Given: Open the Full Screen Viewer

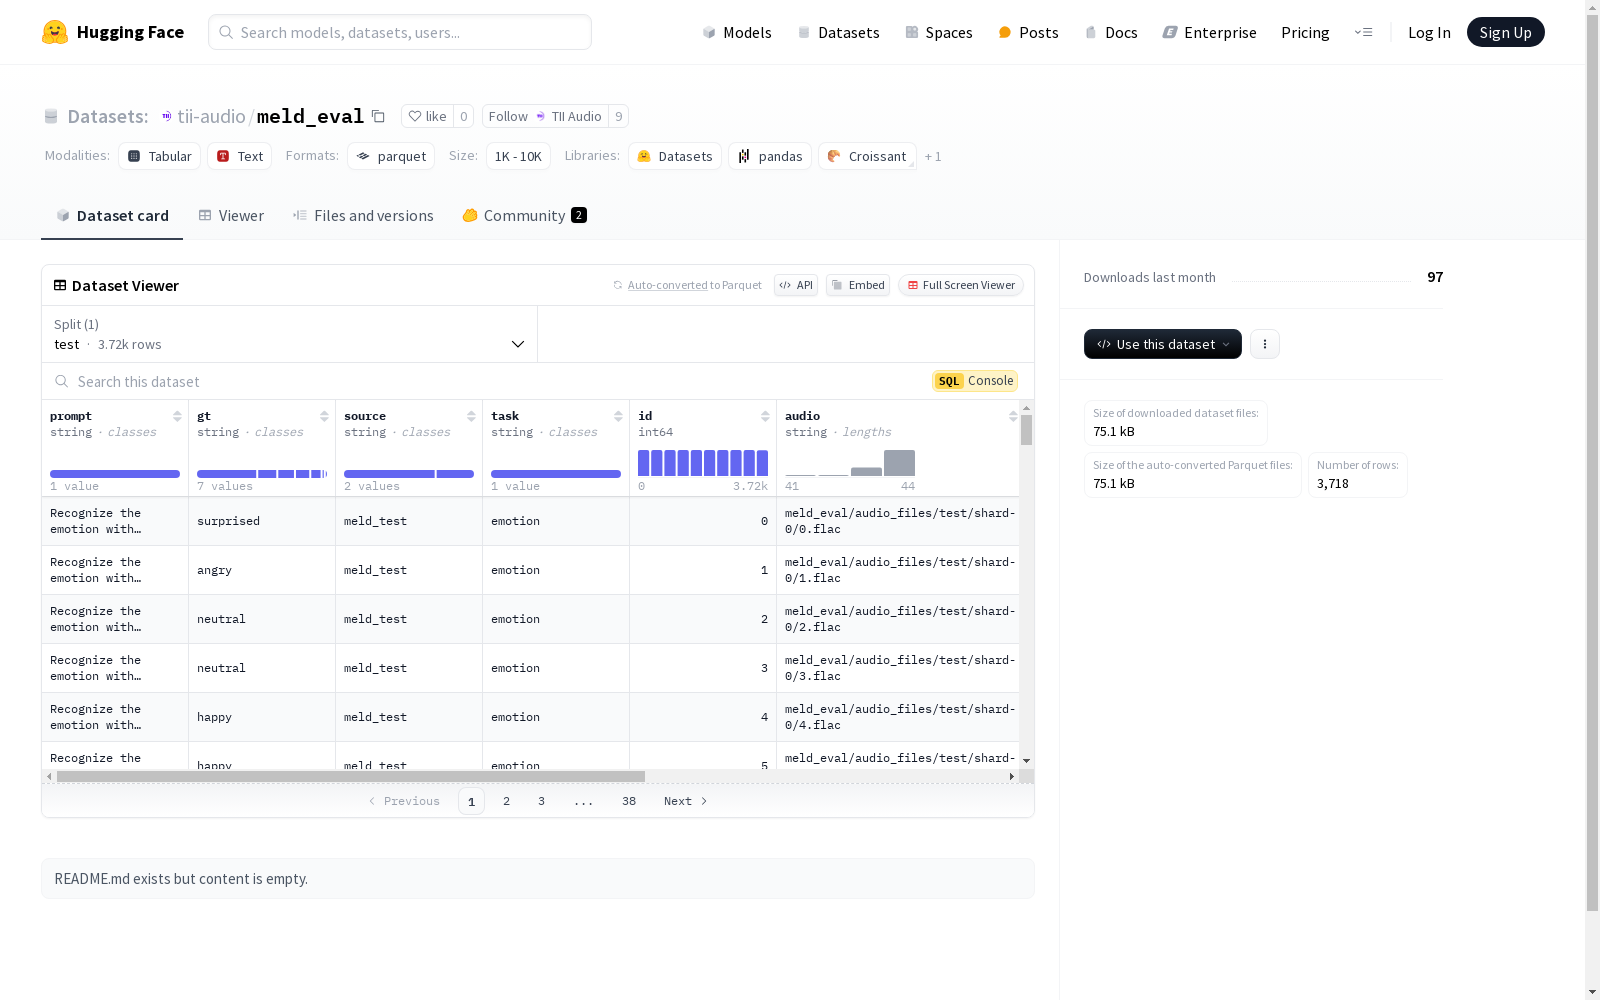Looking at the screenshot, I should (961, 285).
